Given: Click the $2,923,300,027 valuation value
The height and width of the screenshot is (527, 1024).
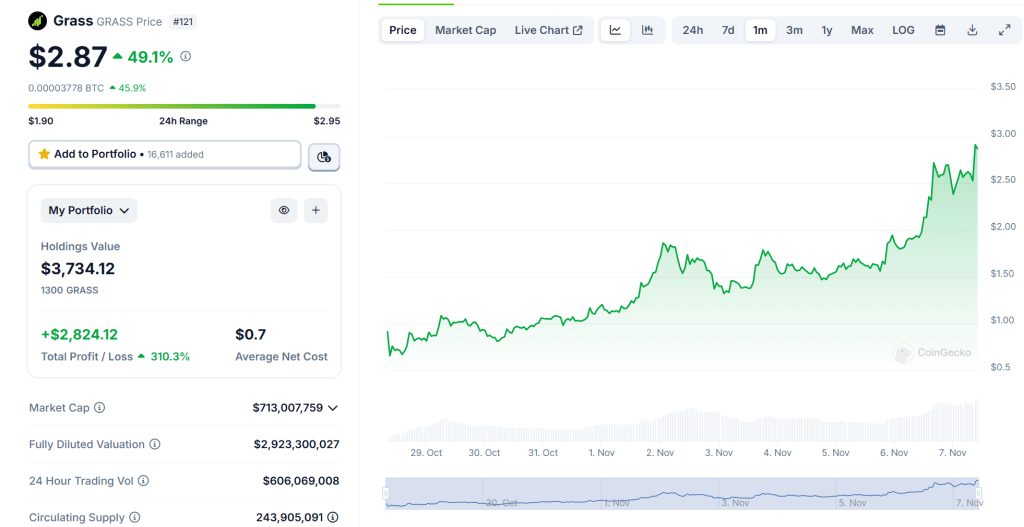Looking at the screenshot, I should click(296, 444).
